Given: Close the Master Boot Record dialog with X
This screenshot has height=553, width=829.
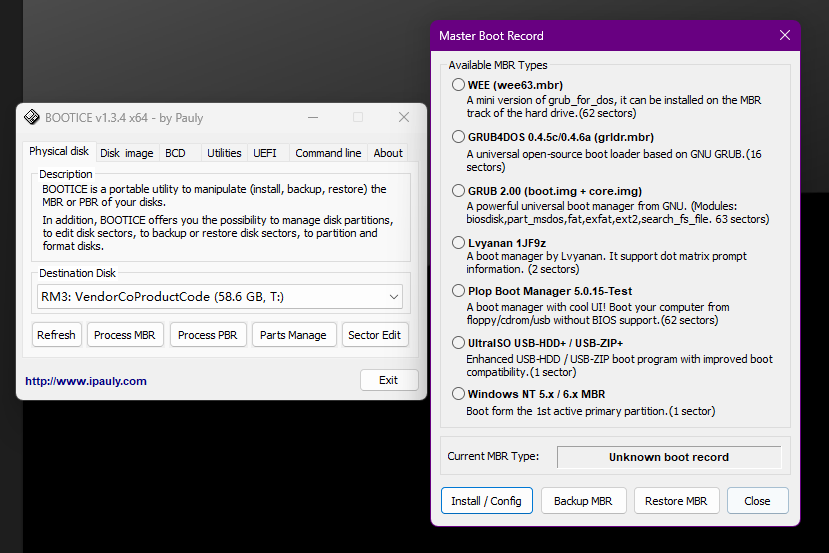Looking at the screenshot, I should [785, 35].
